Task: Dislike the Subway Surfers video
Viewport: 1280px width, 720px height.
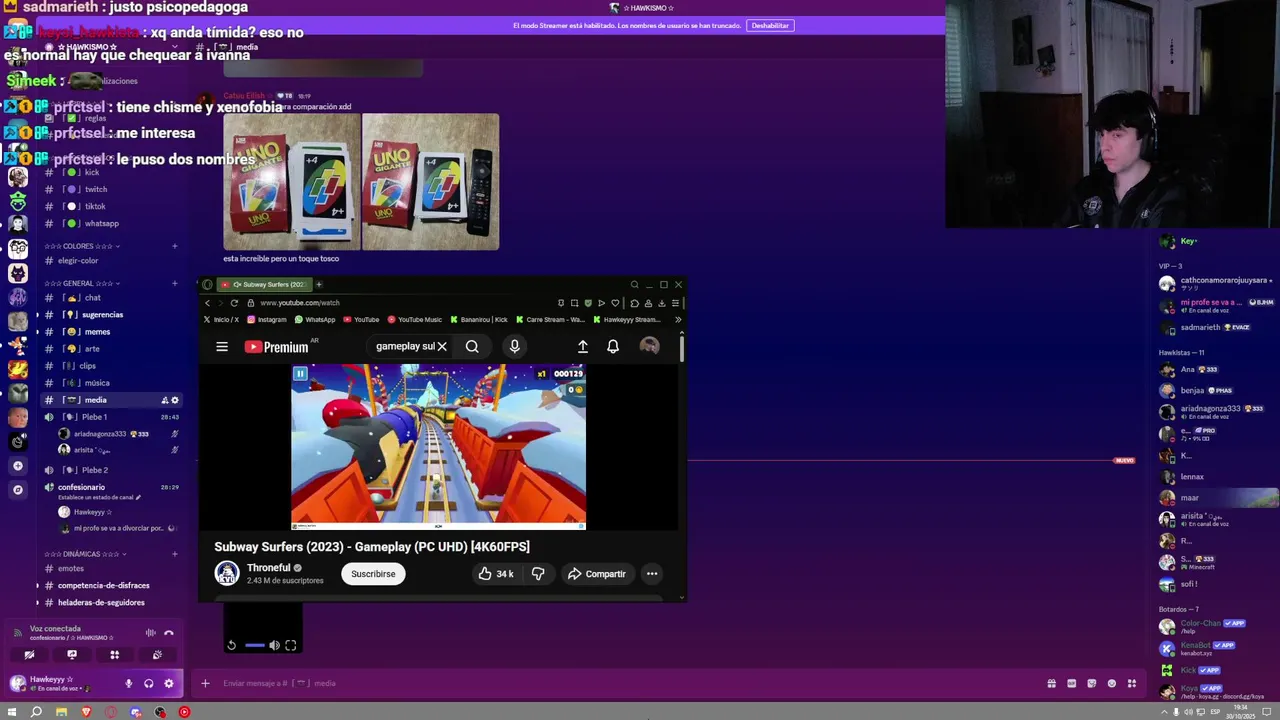Action: [x=538, y=574]
